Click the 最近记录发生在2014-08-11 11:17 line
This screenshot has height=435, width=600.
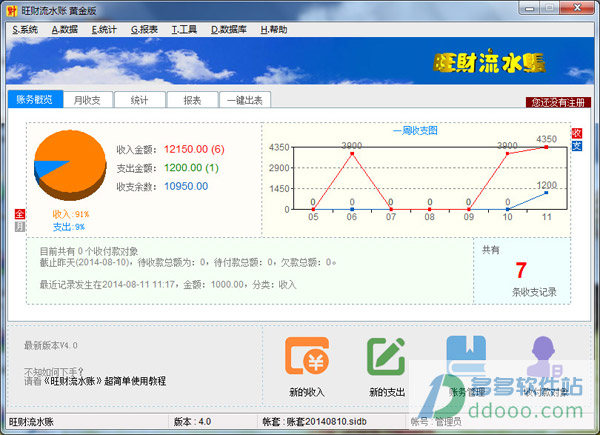(168, 285)
